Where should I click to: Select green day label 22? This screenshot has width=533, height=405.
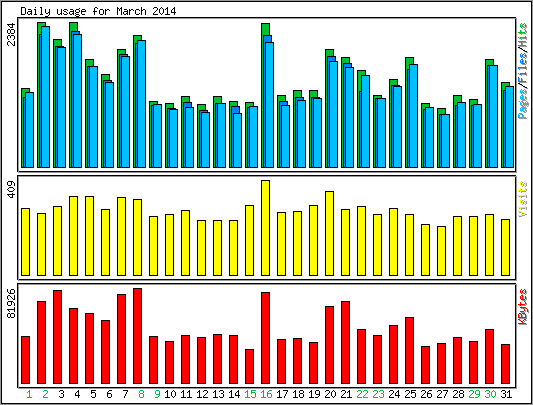point(362,394)
